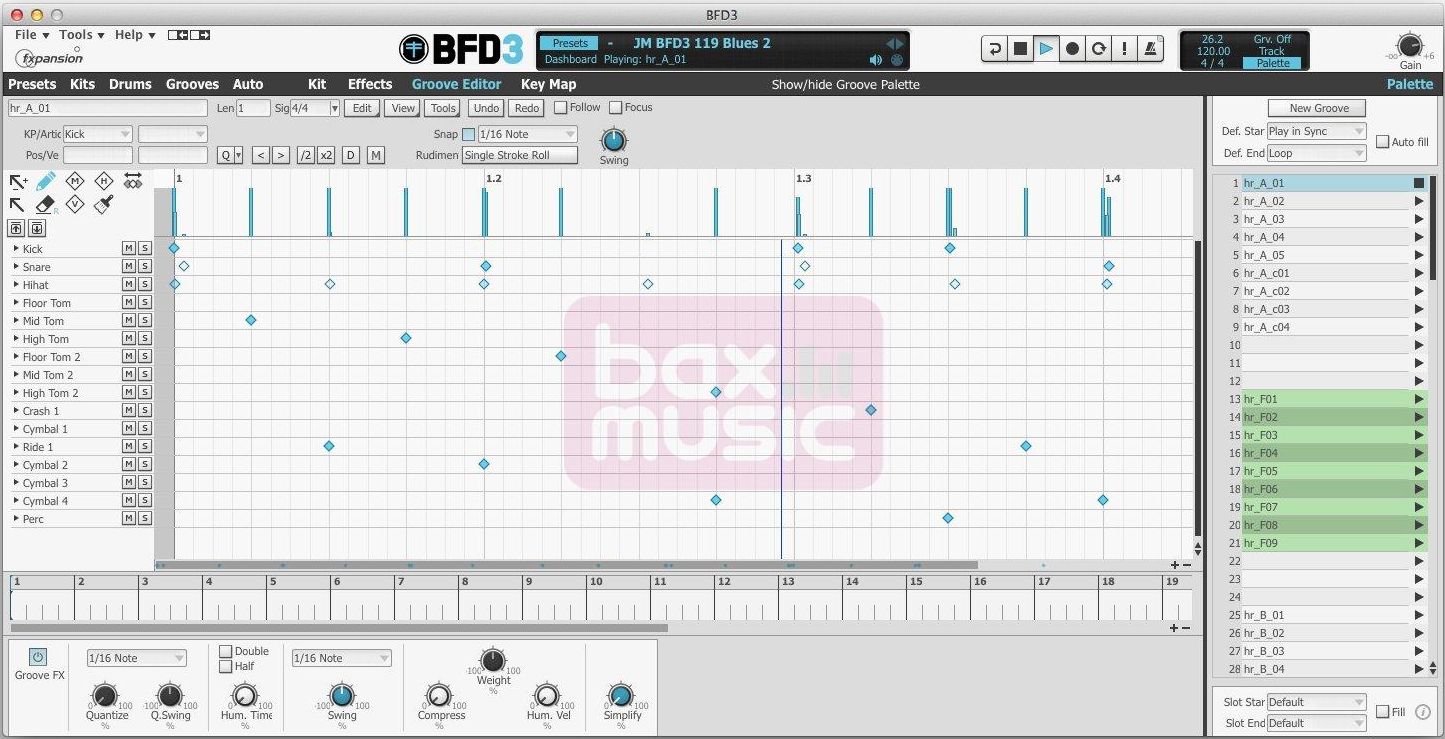Open the Def. End Loop dropdown

1316,153
